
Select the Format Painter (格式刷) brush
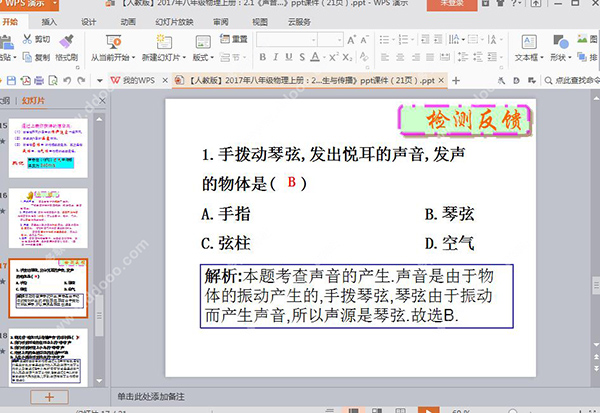[66, 41]
